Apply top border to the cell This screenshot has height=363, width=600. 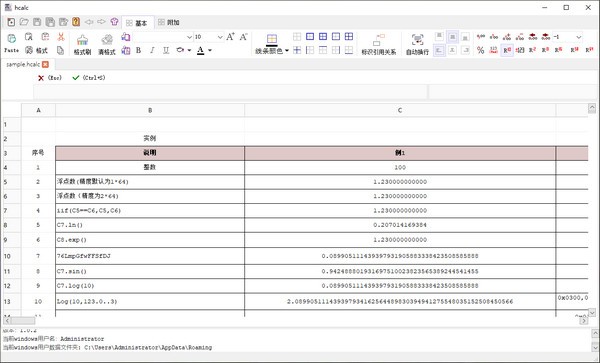(323, 50)
